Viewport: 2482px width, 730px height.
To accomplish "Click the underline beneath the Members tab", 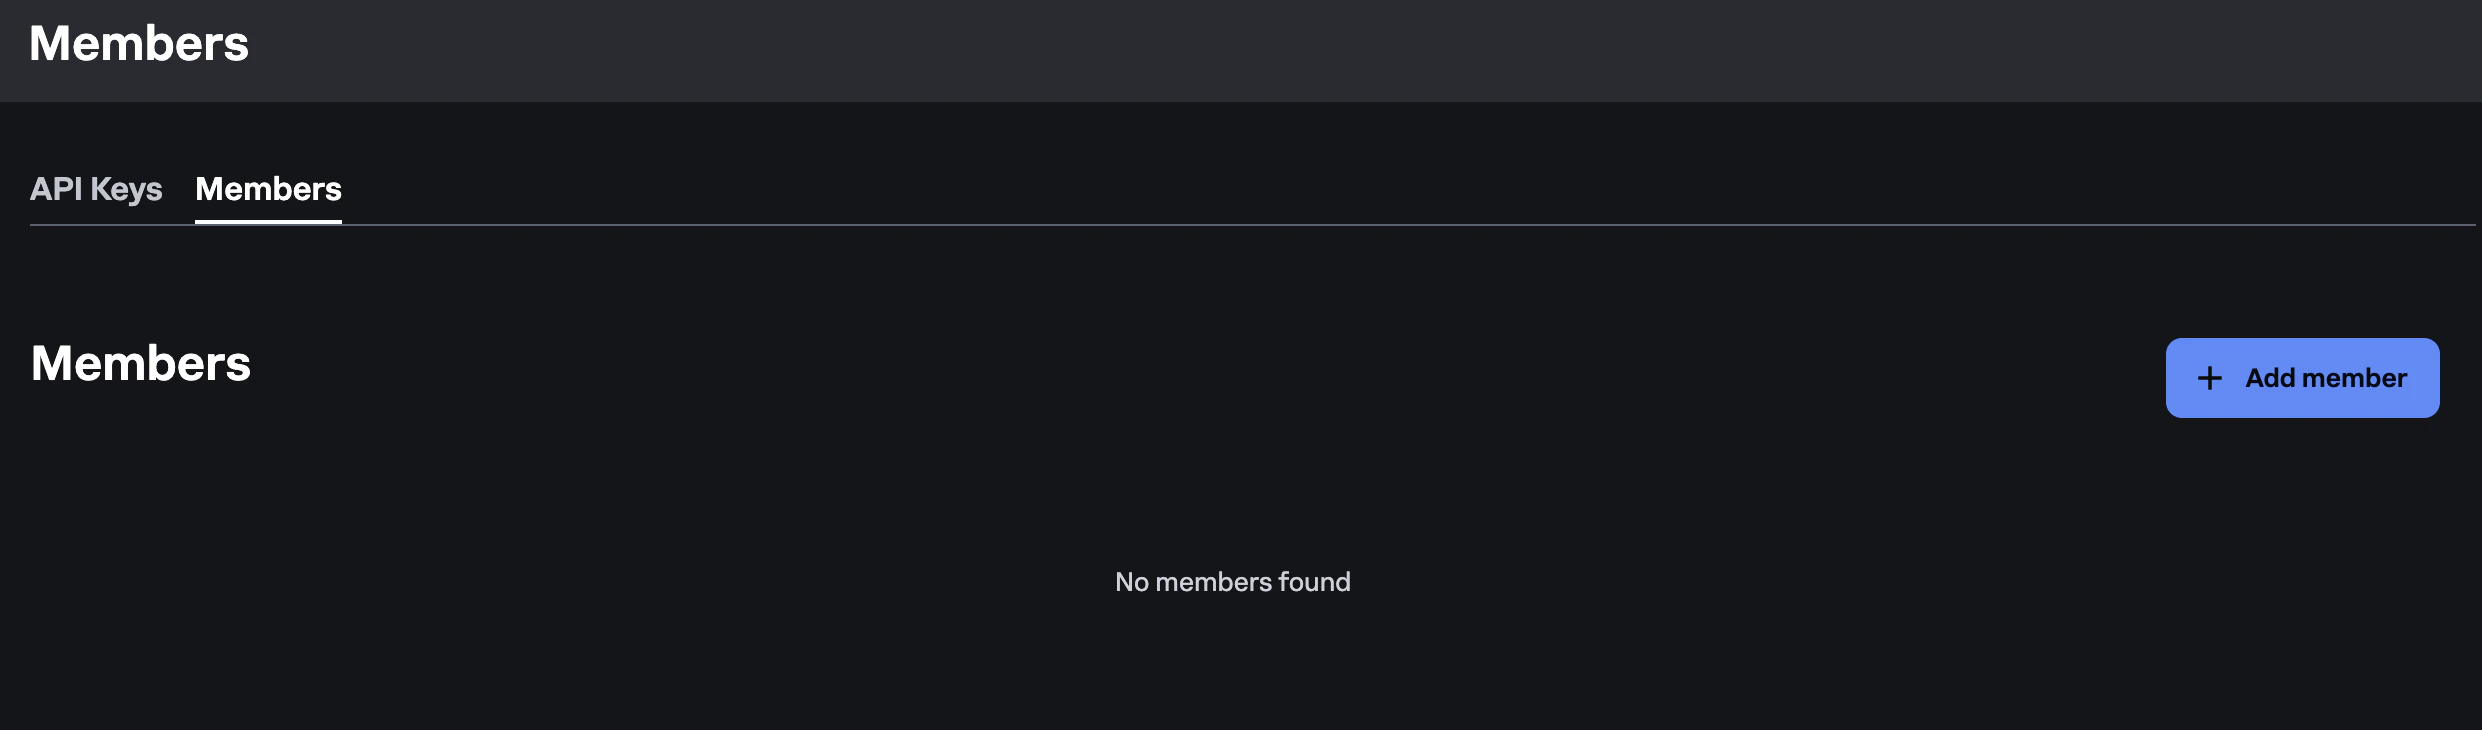I will (x=267, y=228).
